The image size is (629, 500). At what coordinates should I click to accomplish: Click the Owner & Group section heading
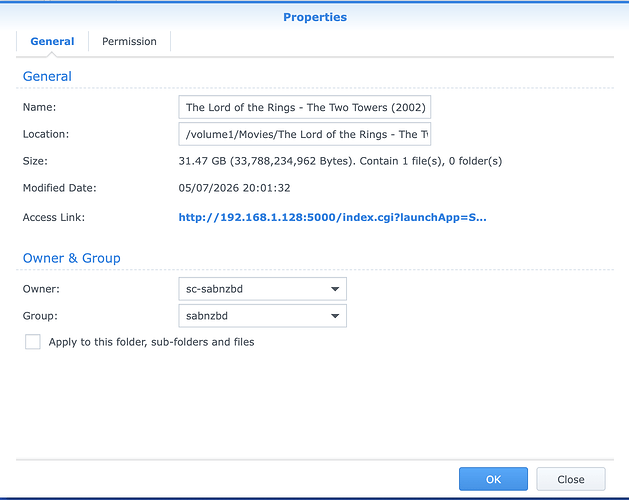click(x=71, y=258)
